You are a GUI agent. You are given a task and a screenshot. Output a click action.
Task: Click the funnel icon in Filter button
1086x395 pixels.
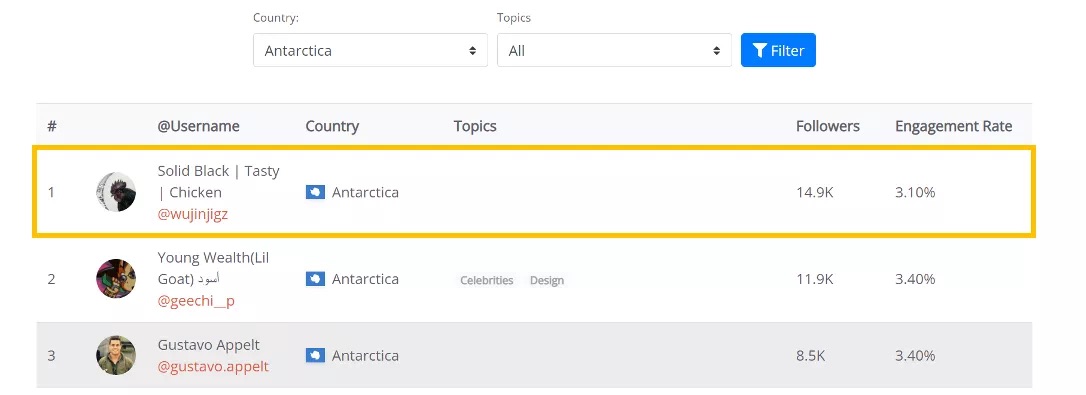pyautogui.click(x=760, y=51)
